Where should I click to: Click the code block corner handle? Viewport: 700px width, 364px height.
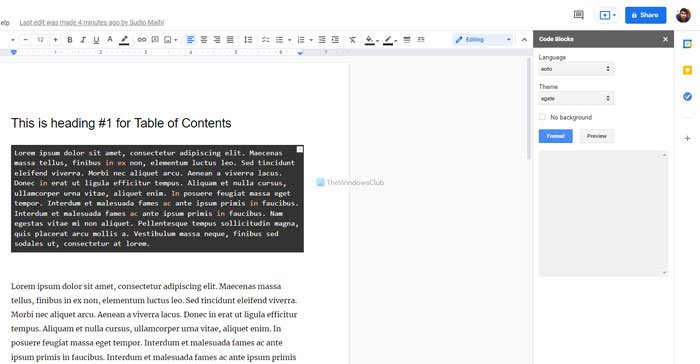tap(300, 149)
